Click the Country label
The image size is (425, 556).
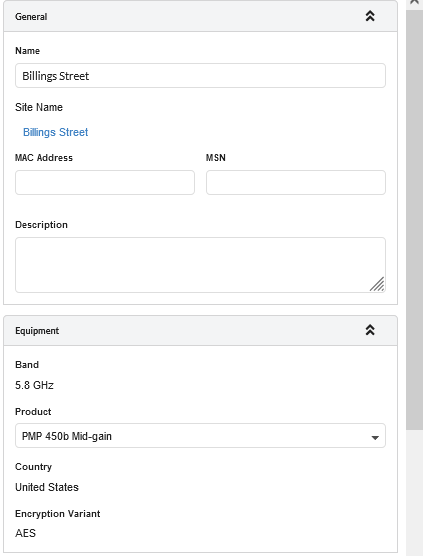point(33,467)
